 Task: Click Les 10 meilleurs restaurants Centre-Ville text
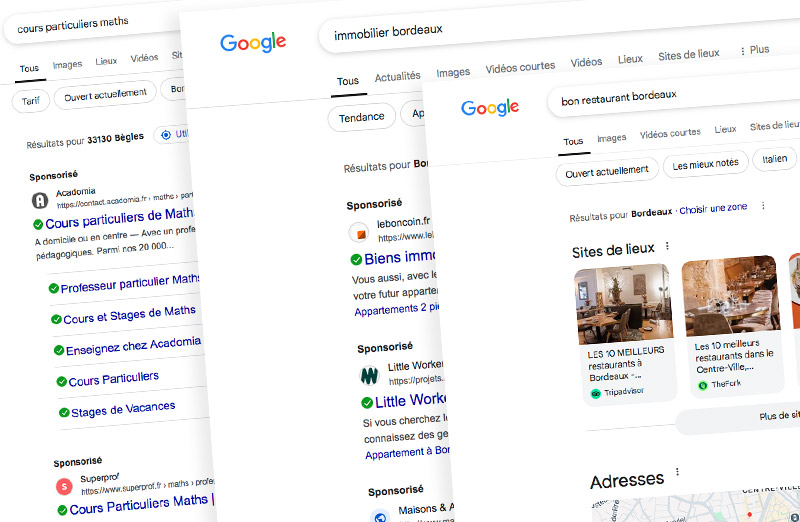734,356
